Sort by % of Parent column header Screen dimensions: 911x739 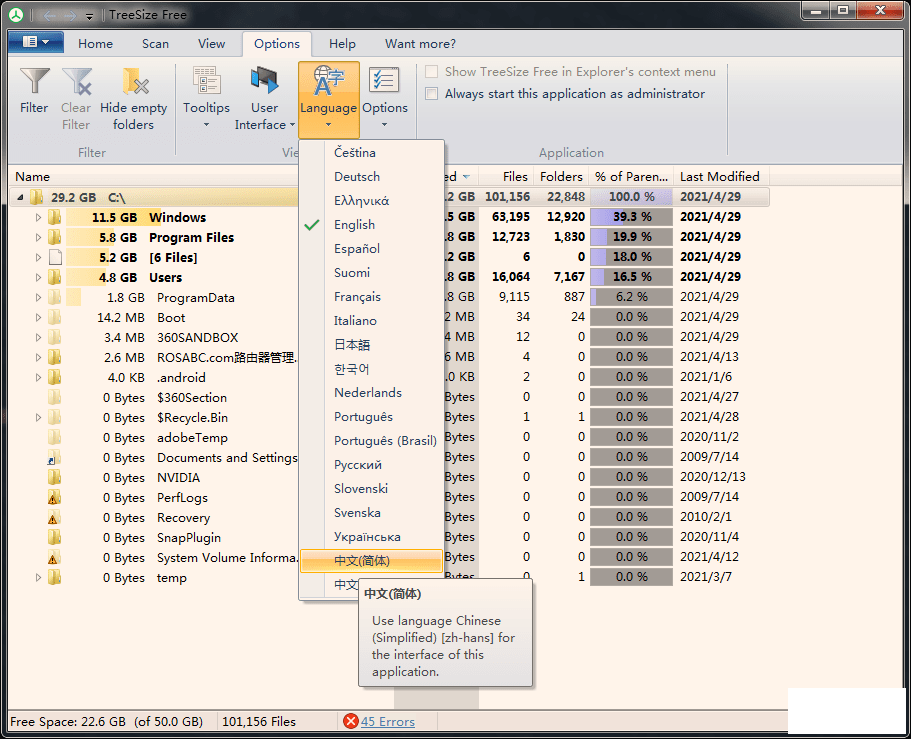[632, 177]
